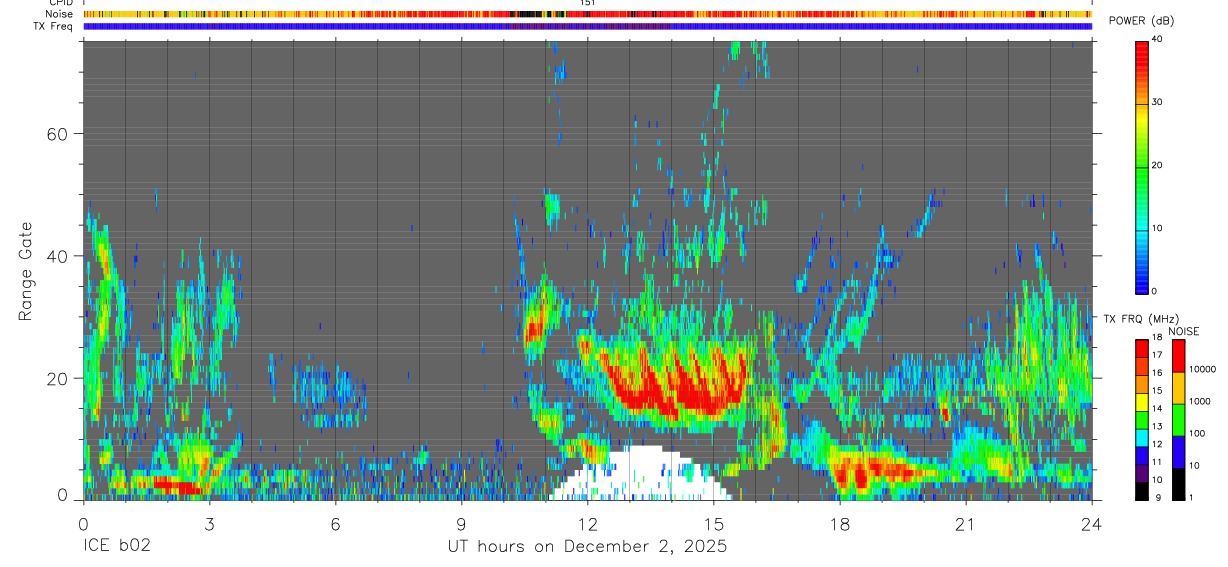
Task: Click the NOISE legend title
Action: 1183,331
